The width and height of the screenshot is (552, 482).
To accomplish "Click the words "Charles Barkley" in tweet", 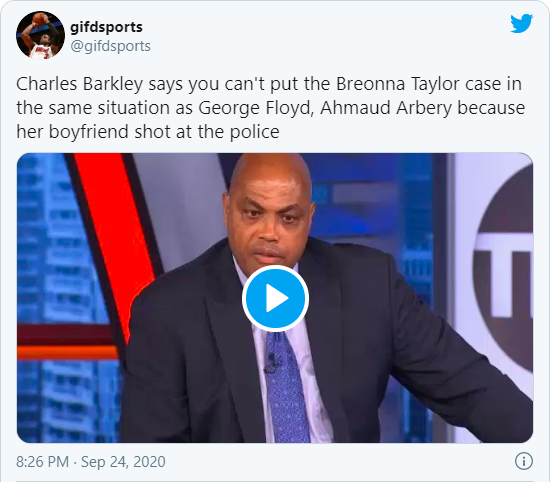I will (x=80, y=84).
